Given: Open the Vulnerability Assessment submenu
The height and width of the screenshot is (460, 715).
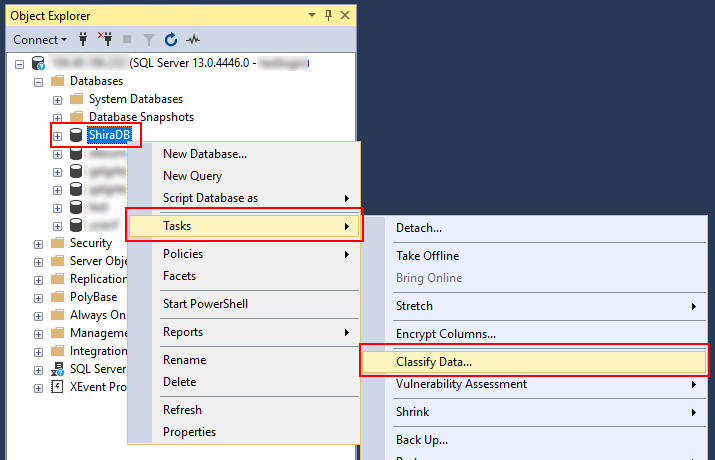Looking at the screenshot, I should click(x=461, y=384).
